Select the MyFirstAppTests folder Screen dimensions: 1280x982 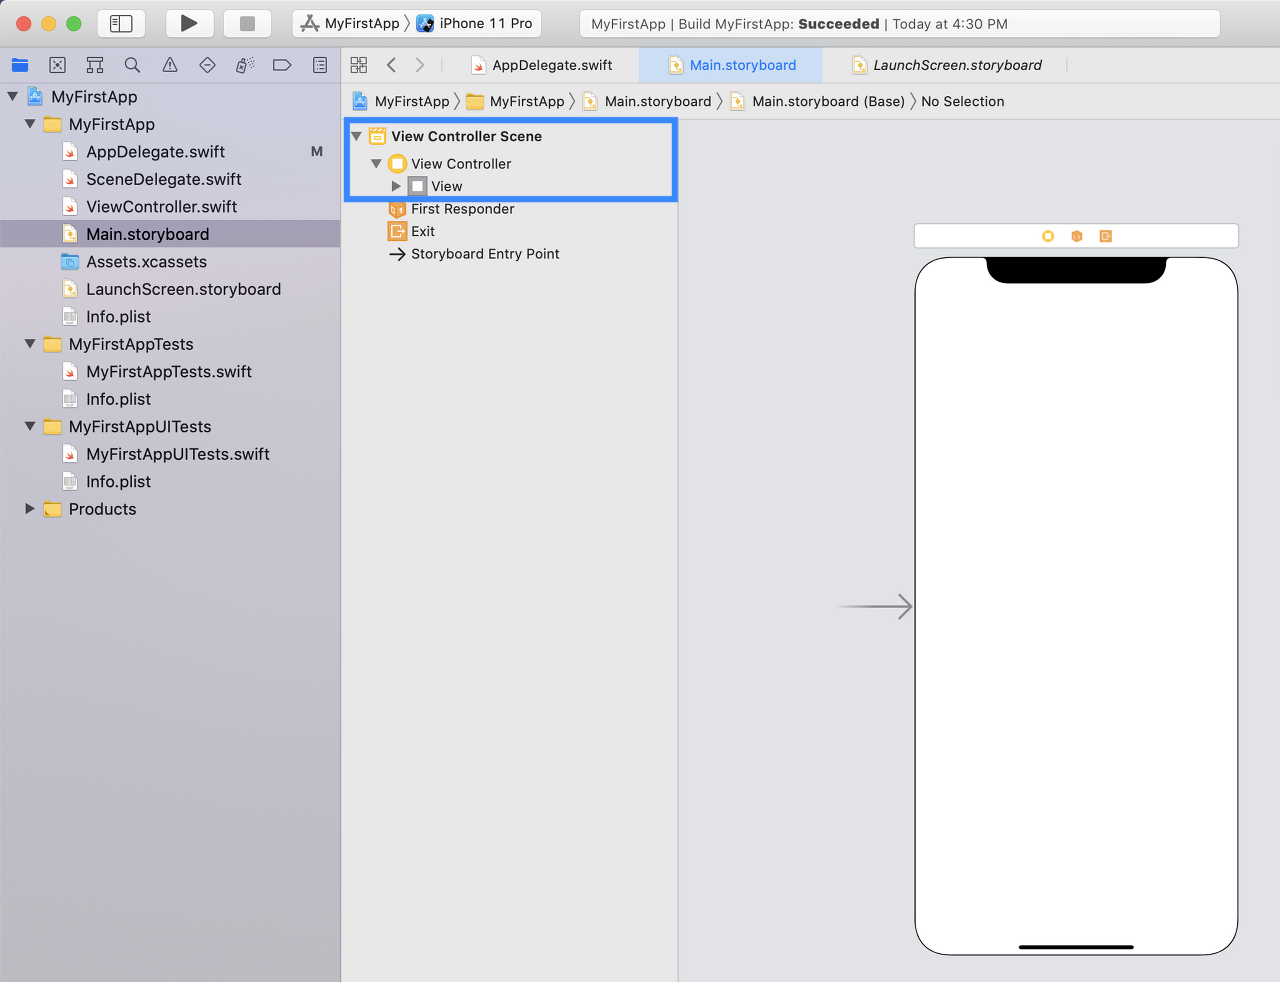[170, 344]
